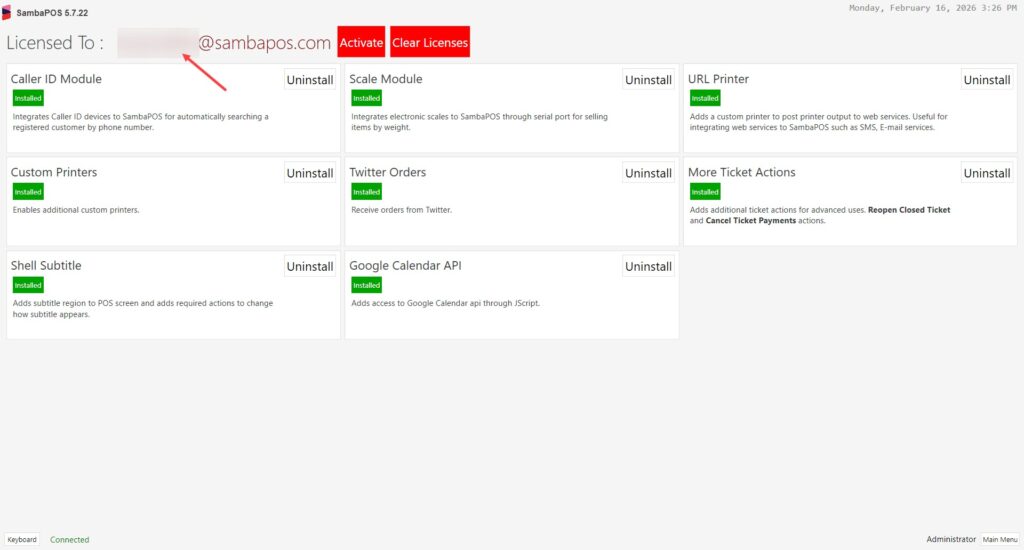The width and height of the screenshot is (1024, 550).
Task: Click Installed badge under Caller ID Module
Action: pos(28,98)
